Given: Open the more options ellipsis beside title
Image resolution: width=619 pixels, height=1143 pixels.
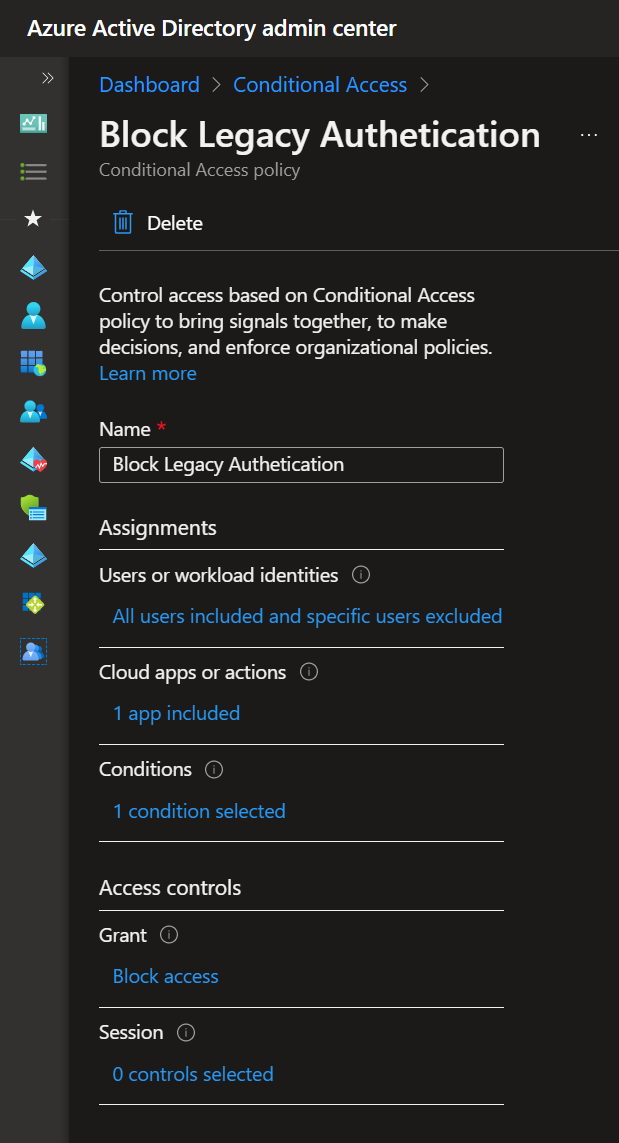Looking at the screenshot, I should (589, 136).
